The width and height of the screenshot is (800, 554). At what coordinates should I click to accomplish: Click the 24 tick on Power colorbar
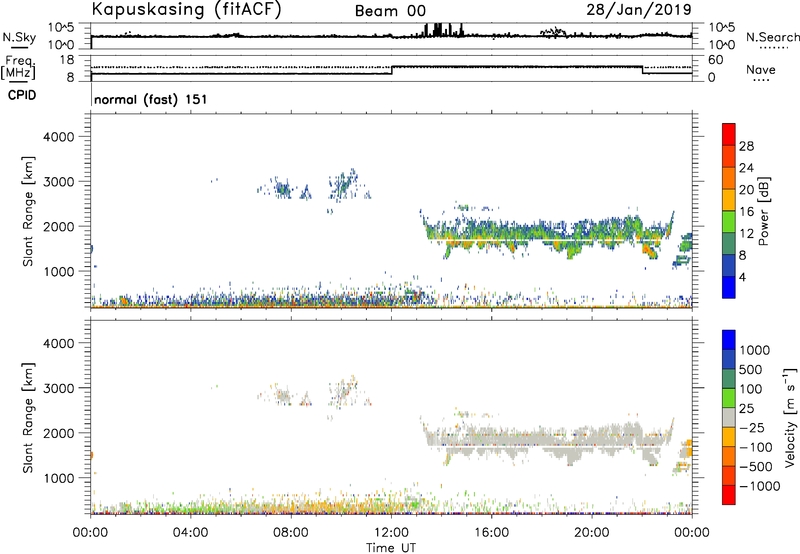click(x=746, y=168)
